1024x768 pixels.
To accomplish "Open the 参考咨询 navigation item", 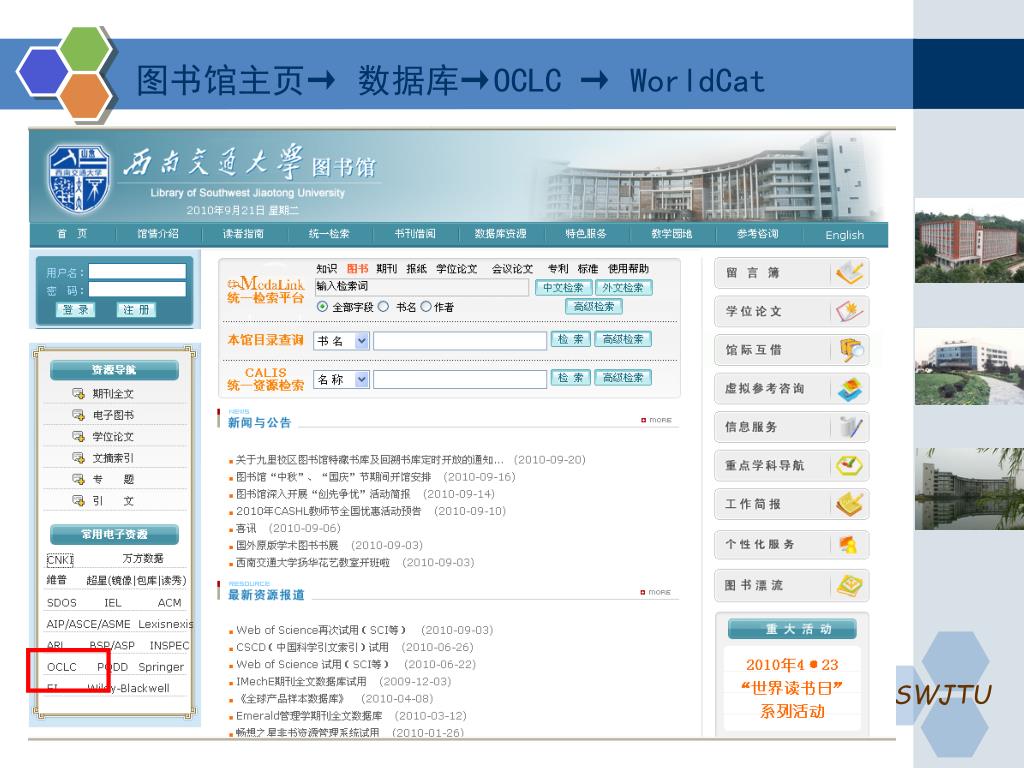I will pos(758,234).
